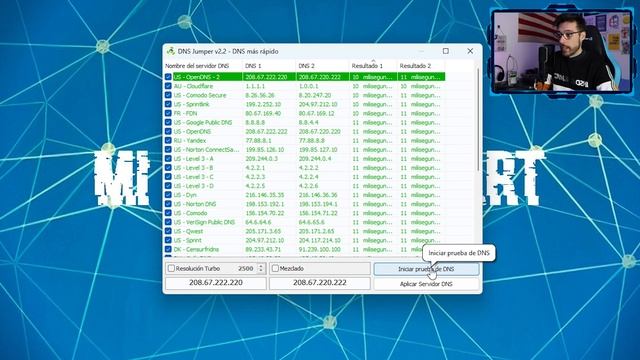Screen dimensions: 640x360
Task: Sort by Nombre del servidor DNS column
Action: [203, 66]
